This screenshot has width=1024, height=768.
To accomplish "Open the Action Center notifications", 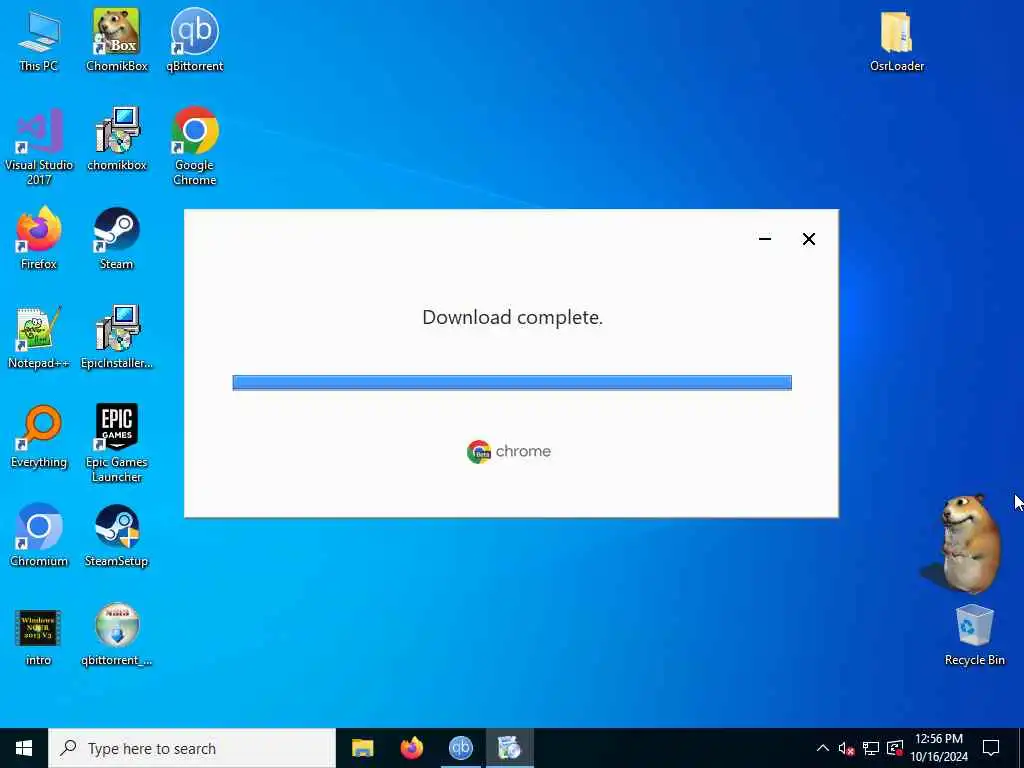I will pyautogui.click(x=991, y=748).
